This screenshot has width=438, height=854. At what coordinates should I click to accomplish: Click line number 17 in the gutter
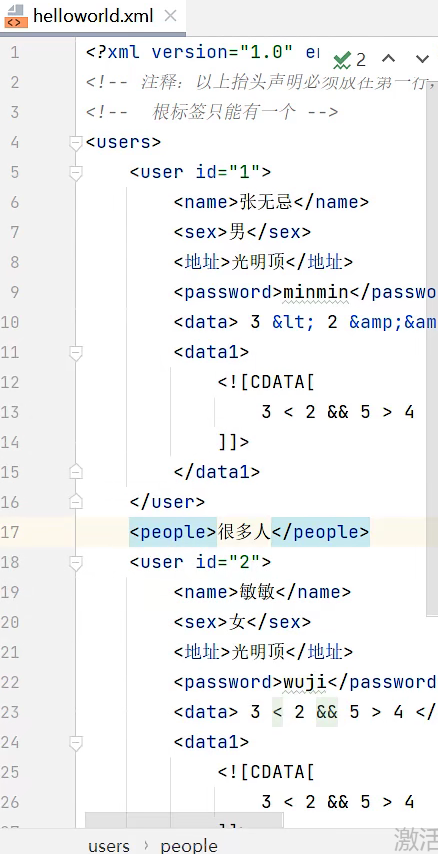tap(10, 532)
